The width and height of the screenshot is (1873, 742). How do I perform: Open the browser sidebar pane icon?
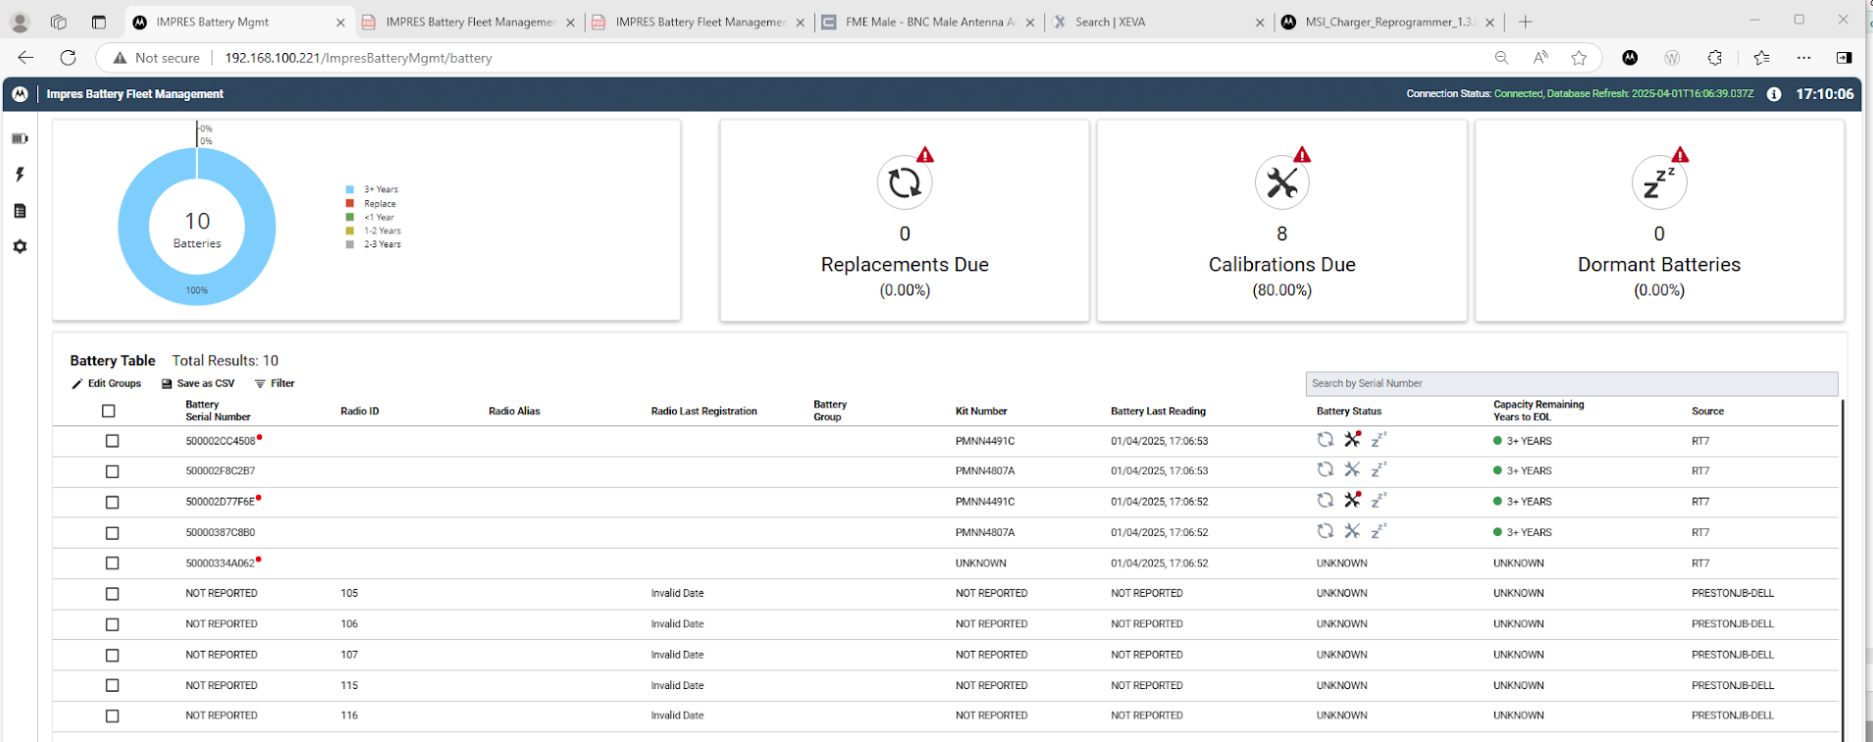(x=1844, y=58)
